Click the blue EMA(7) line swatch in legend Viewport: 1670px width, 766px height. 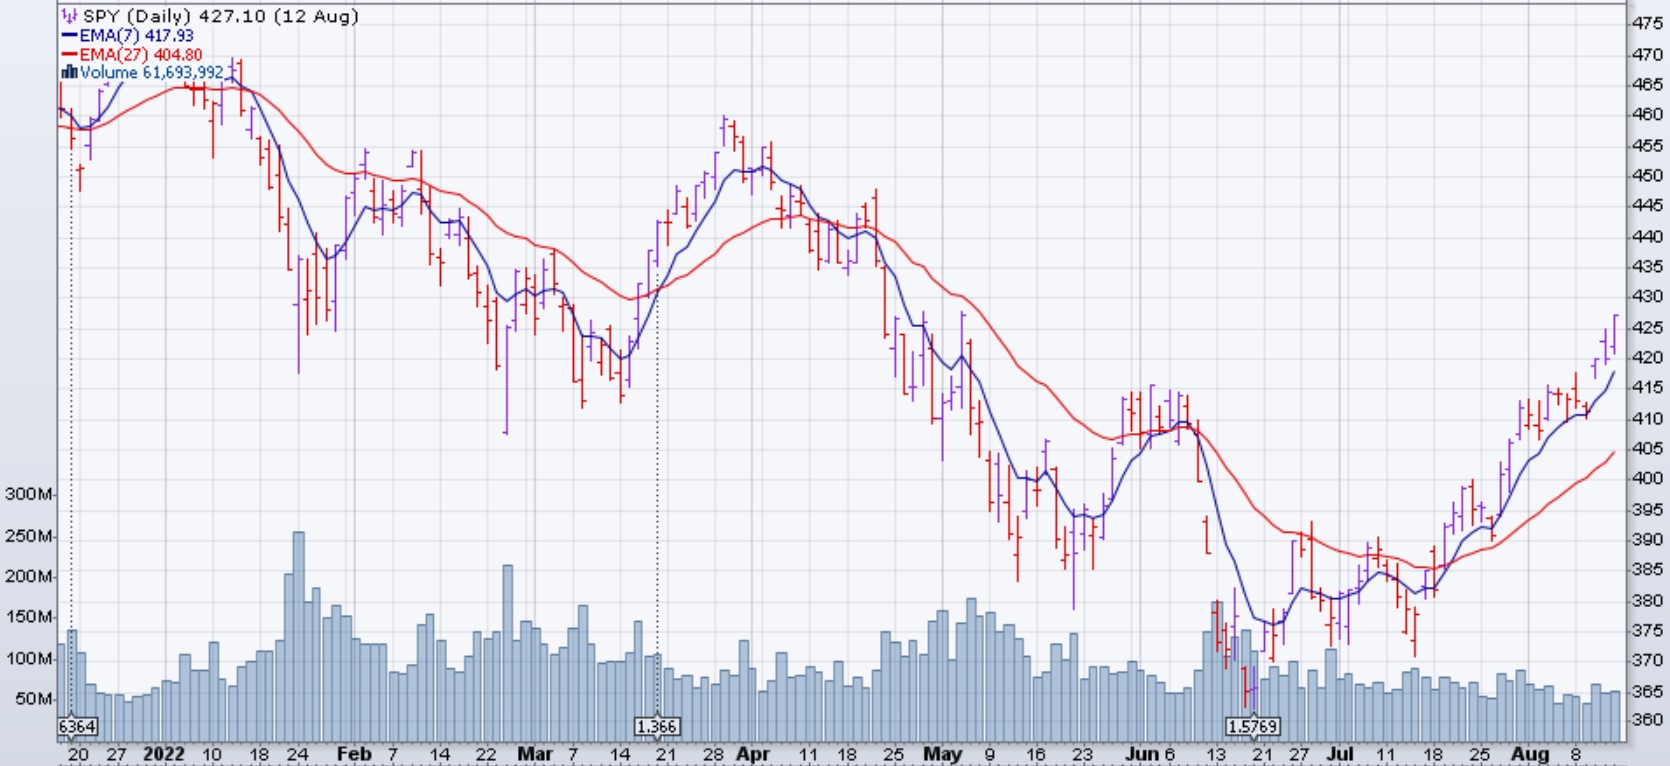pos(69,36)
